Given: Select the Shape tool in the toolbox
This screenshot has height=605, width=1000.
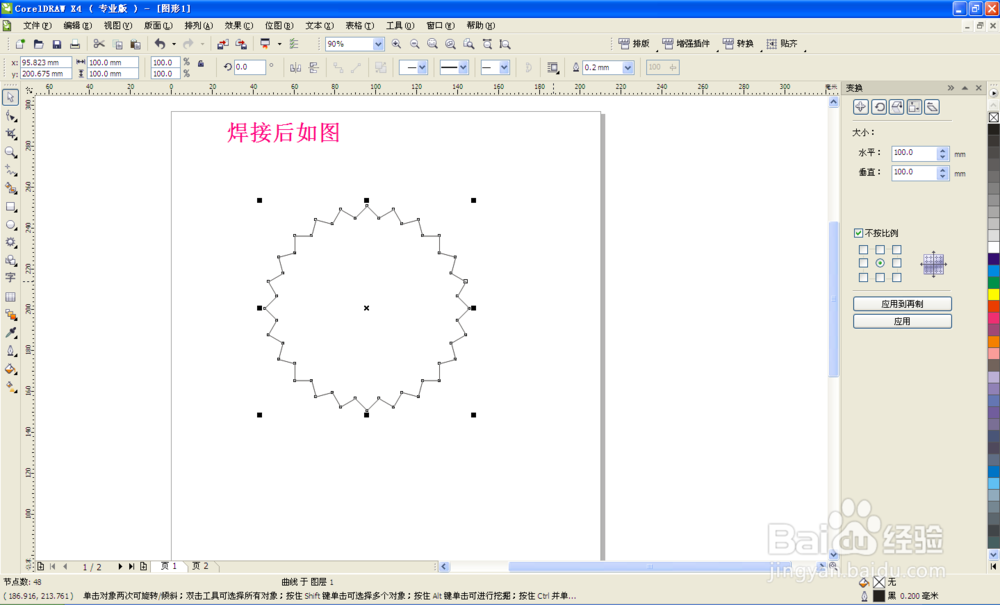Looking at the screenshot, I should click(x=10, y=117).
